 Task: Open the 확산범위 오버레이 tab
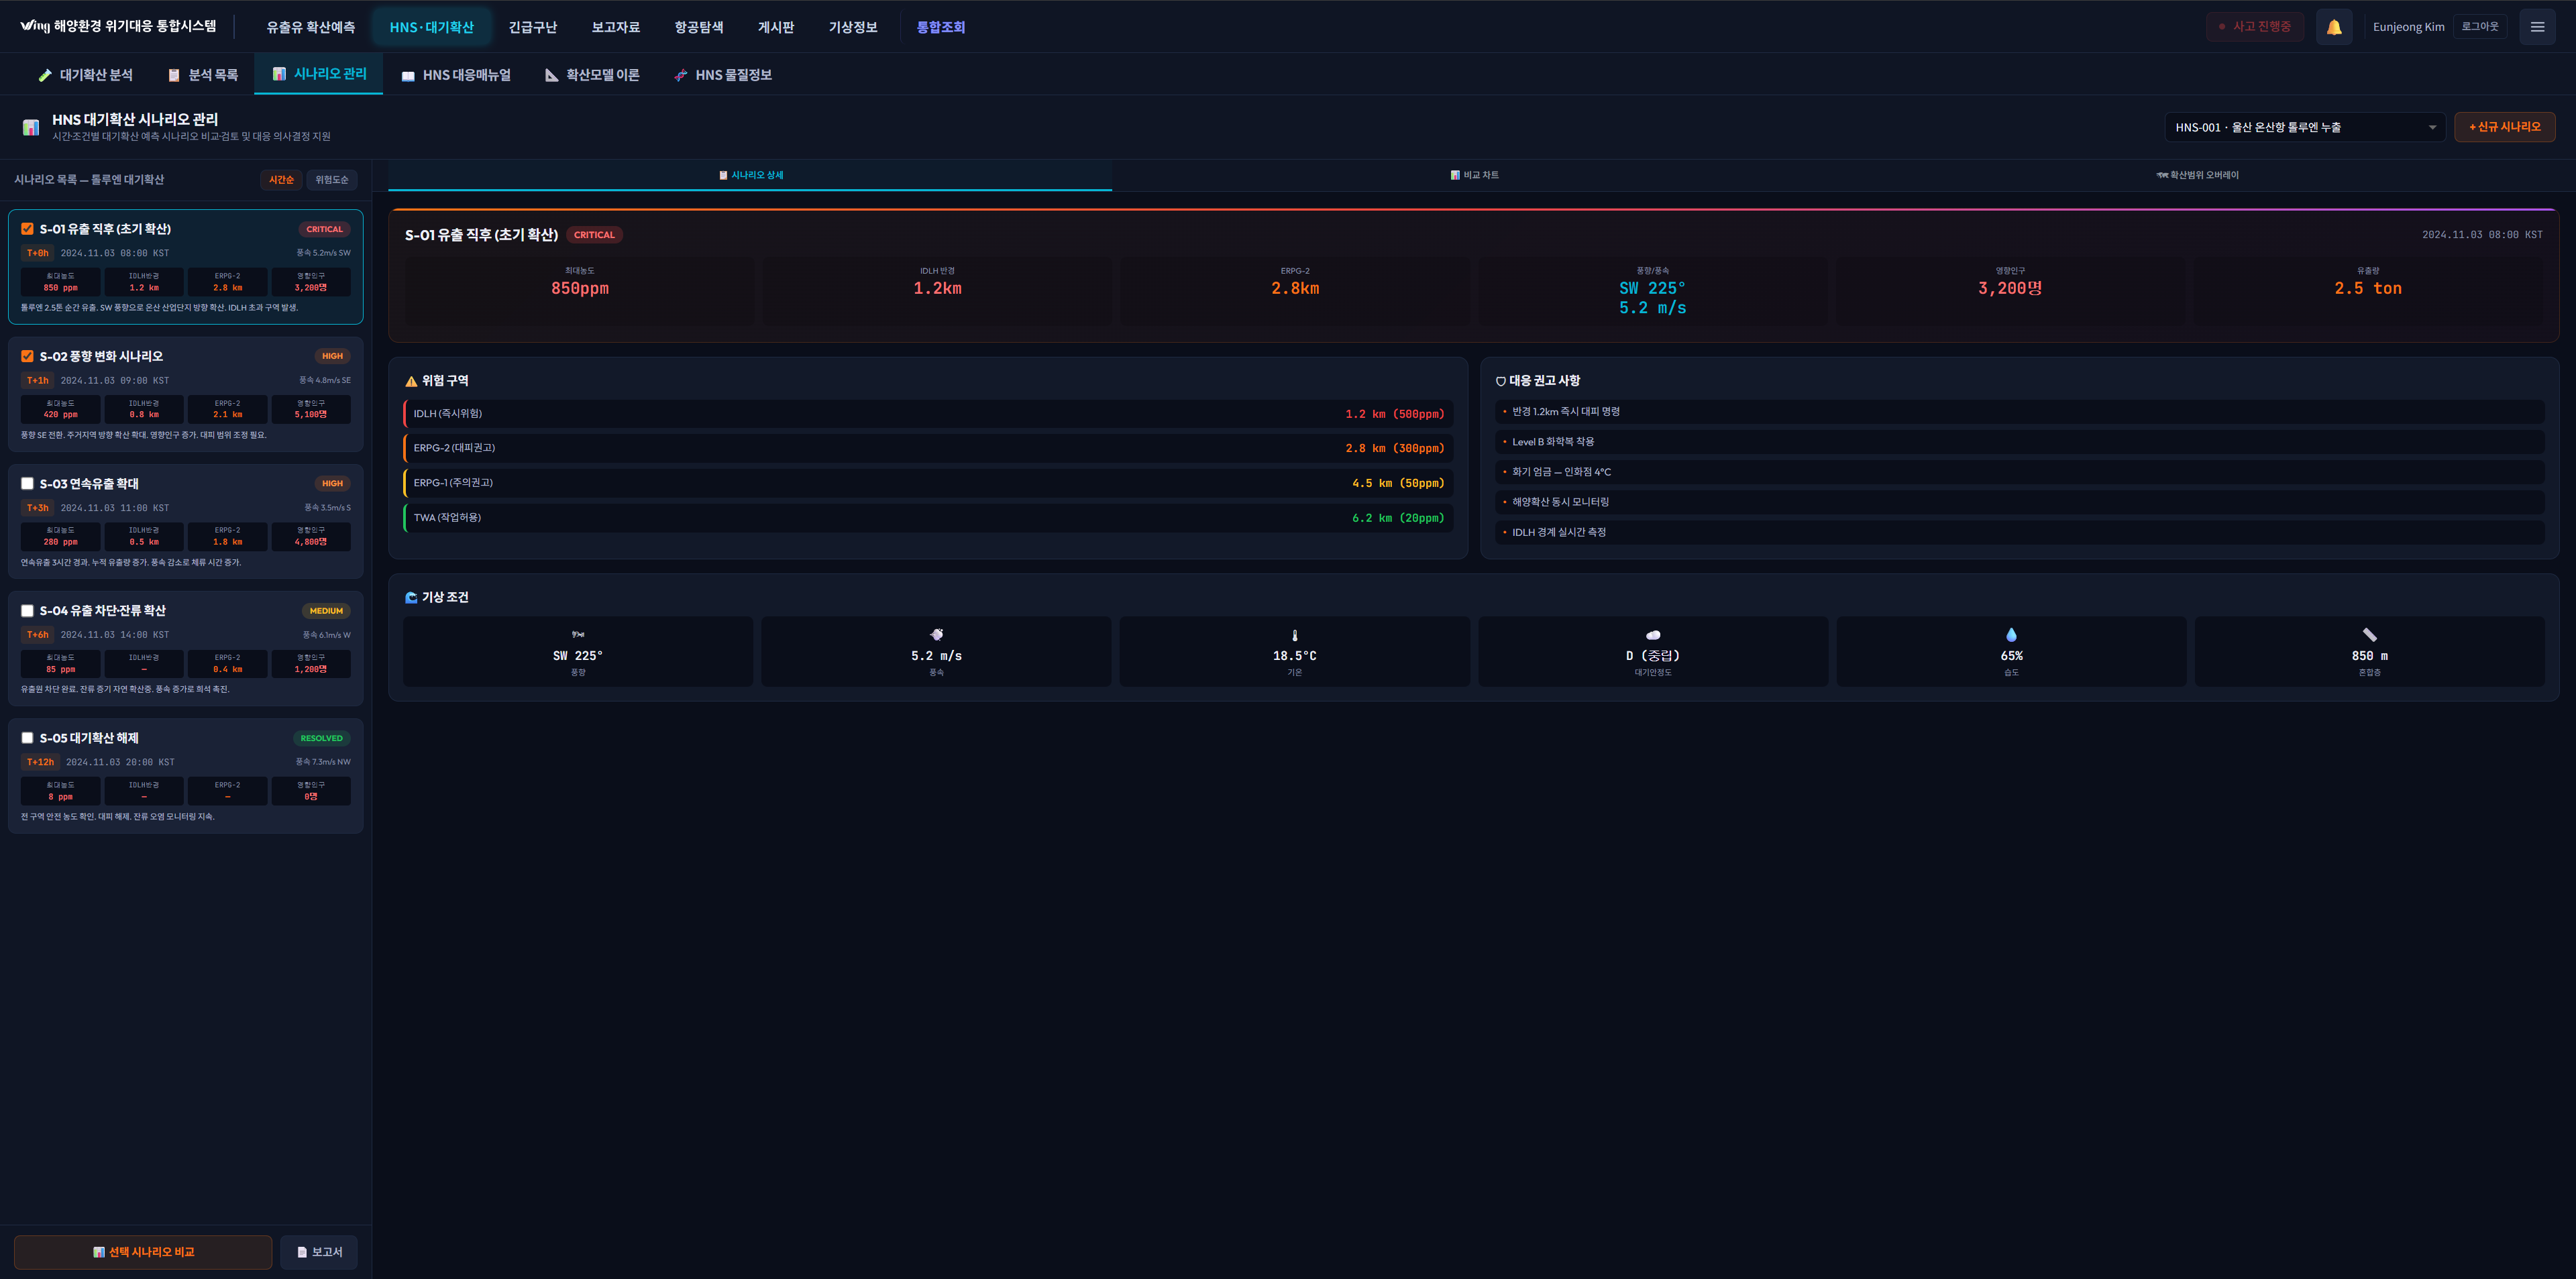(2197, 175)
